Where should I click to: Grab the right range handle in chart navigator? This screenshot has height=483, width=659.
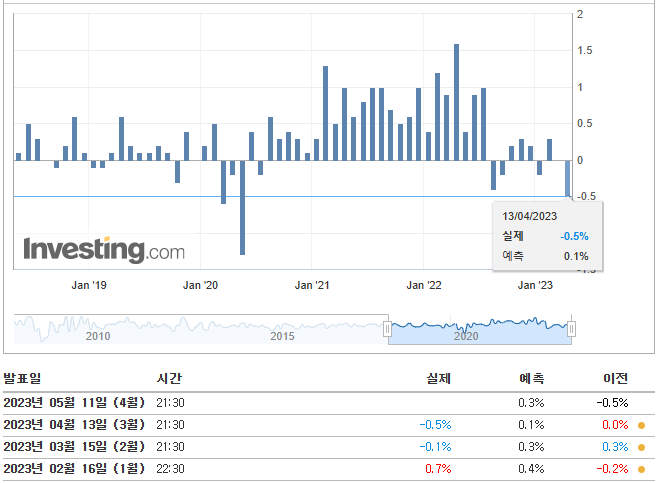click(571, 329)
